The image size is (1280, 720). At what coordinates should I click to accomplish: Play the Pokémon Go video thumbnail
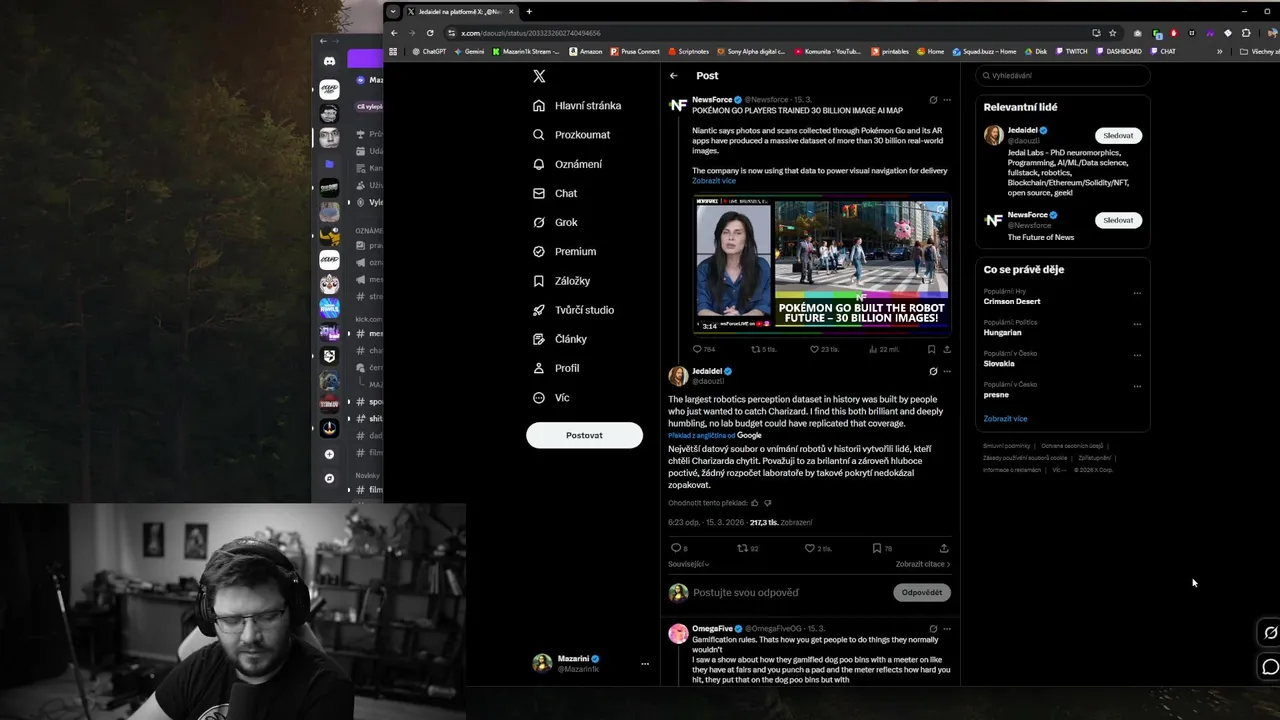pyautogui.click(x=822, y=264)
